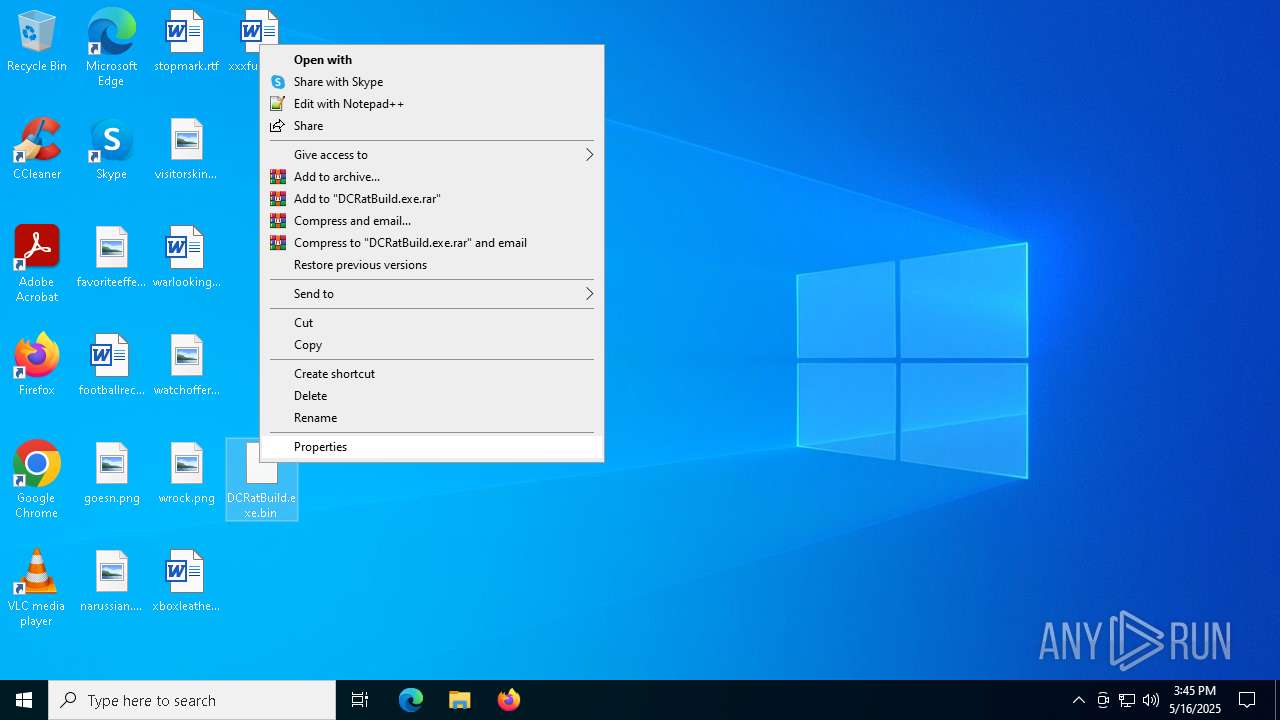Expand the Give access to submenu
The width and height of the screenshot is (1280, 720).
432,155
